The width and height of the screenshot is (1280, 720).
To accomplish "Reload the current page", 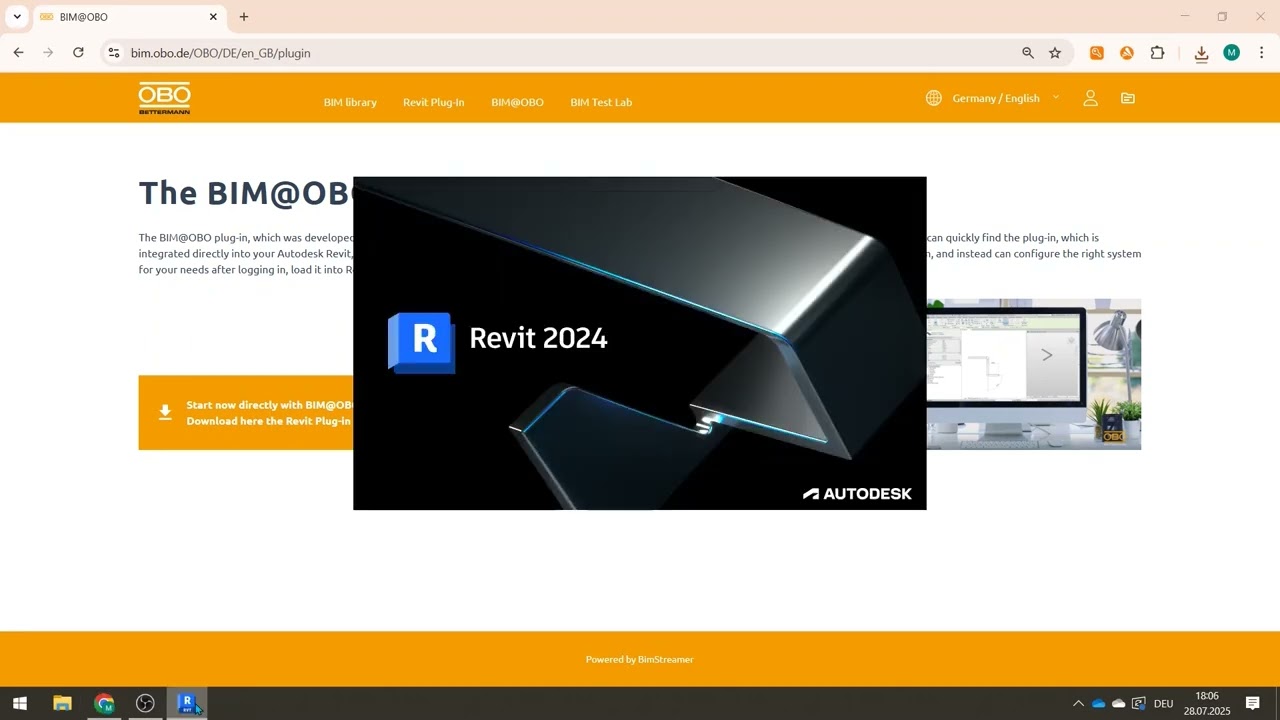I will click(78, 53).
